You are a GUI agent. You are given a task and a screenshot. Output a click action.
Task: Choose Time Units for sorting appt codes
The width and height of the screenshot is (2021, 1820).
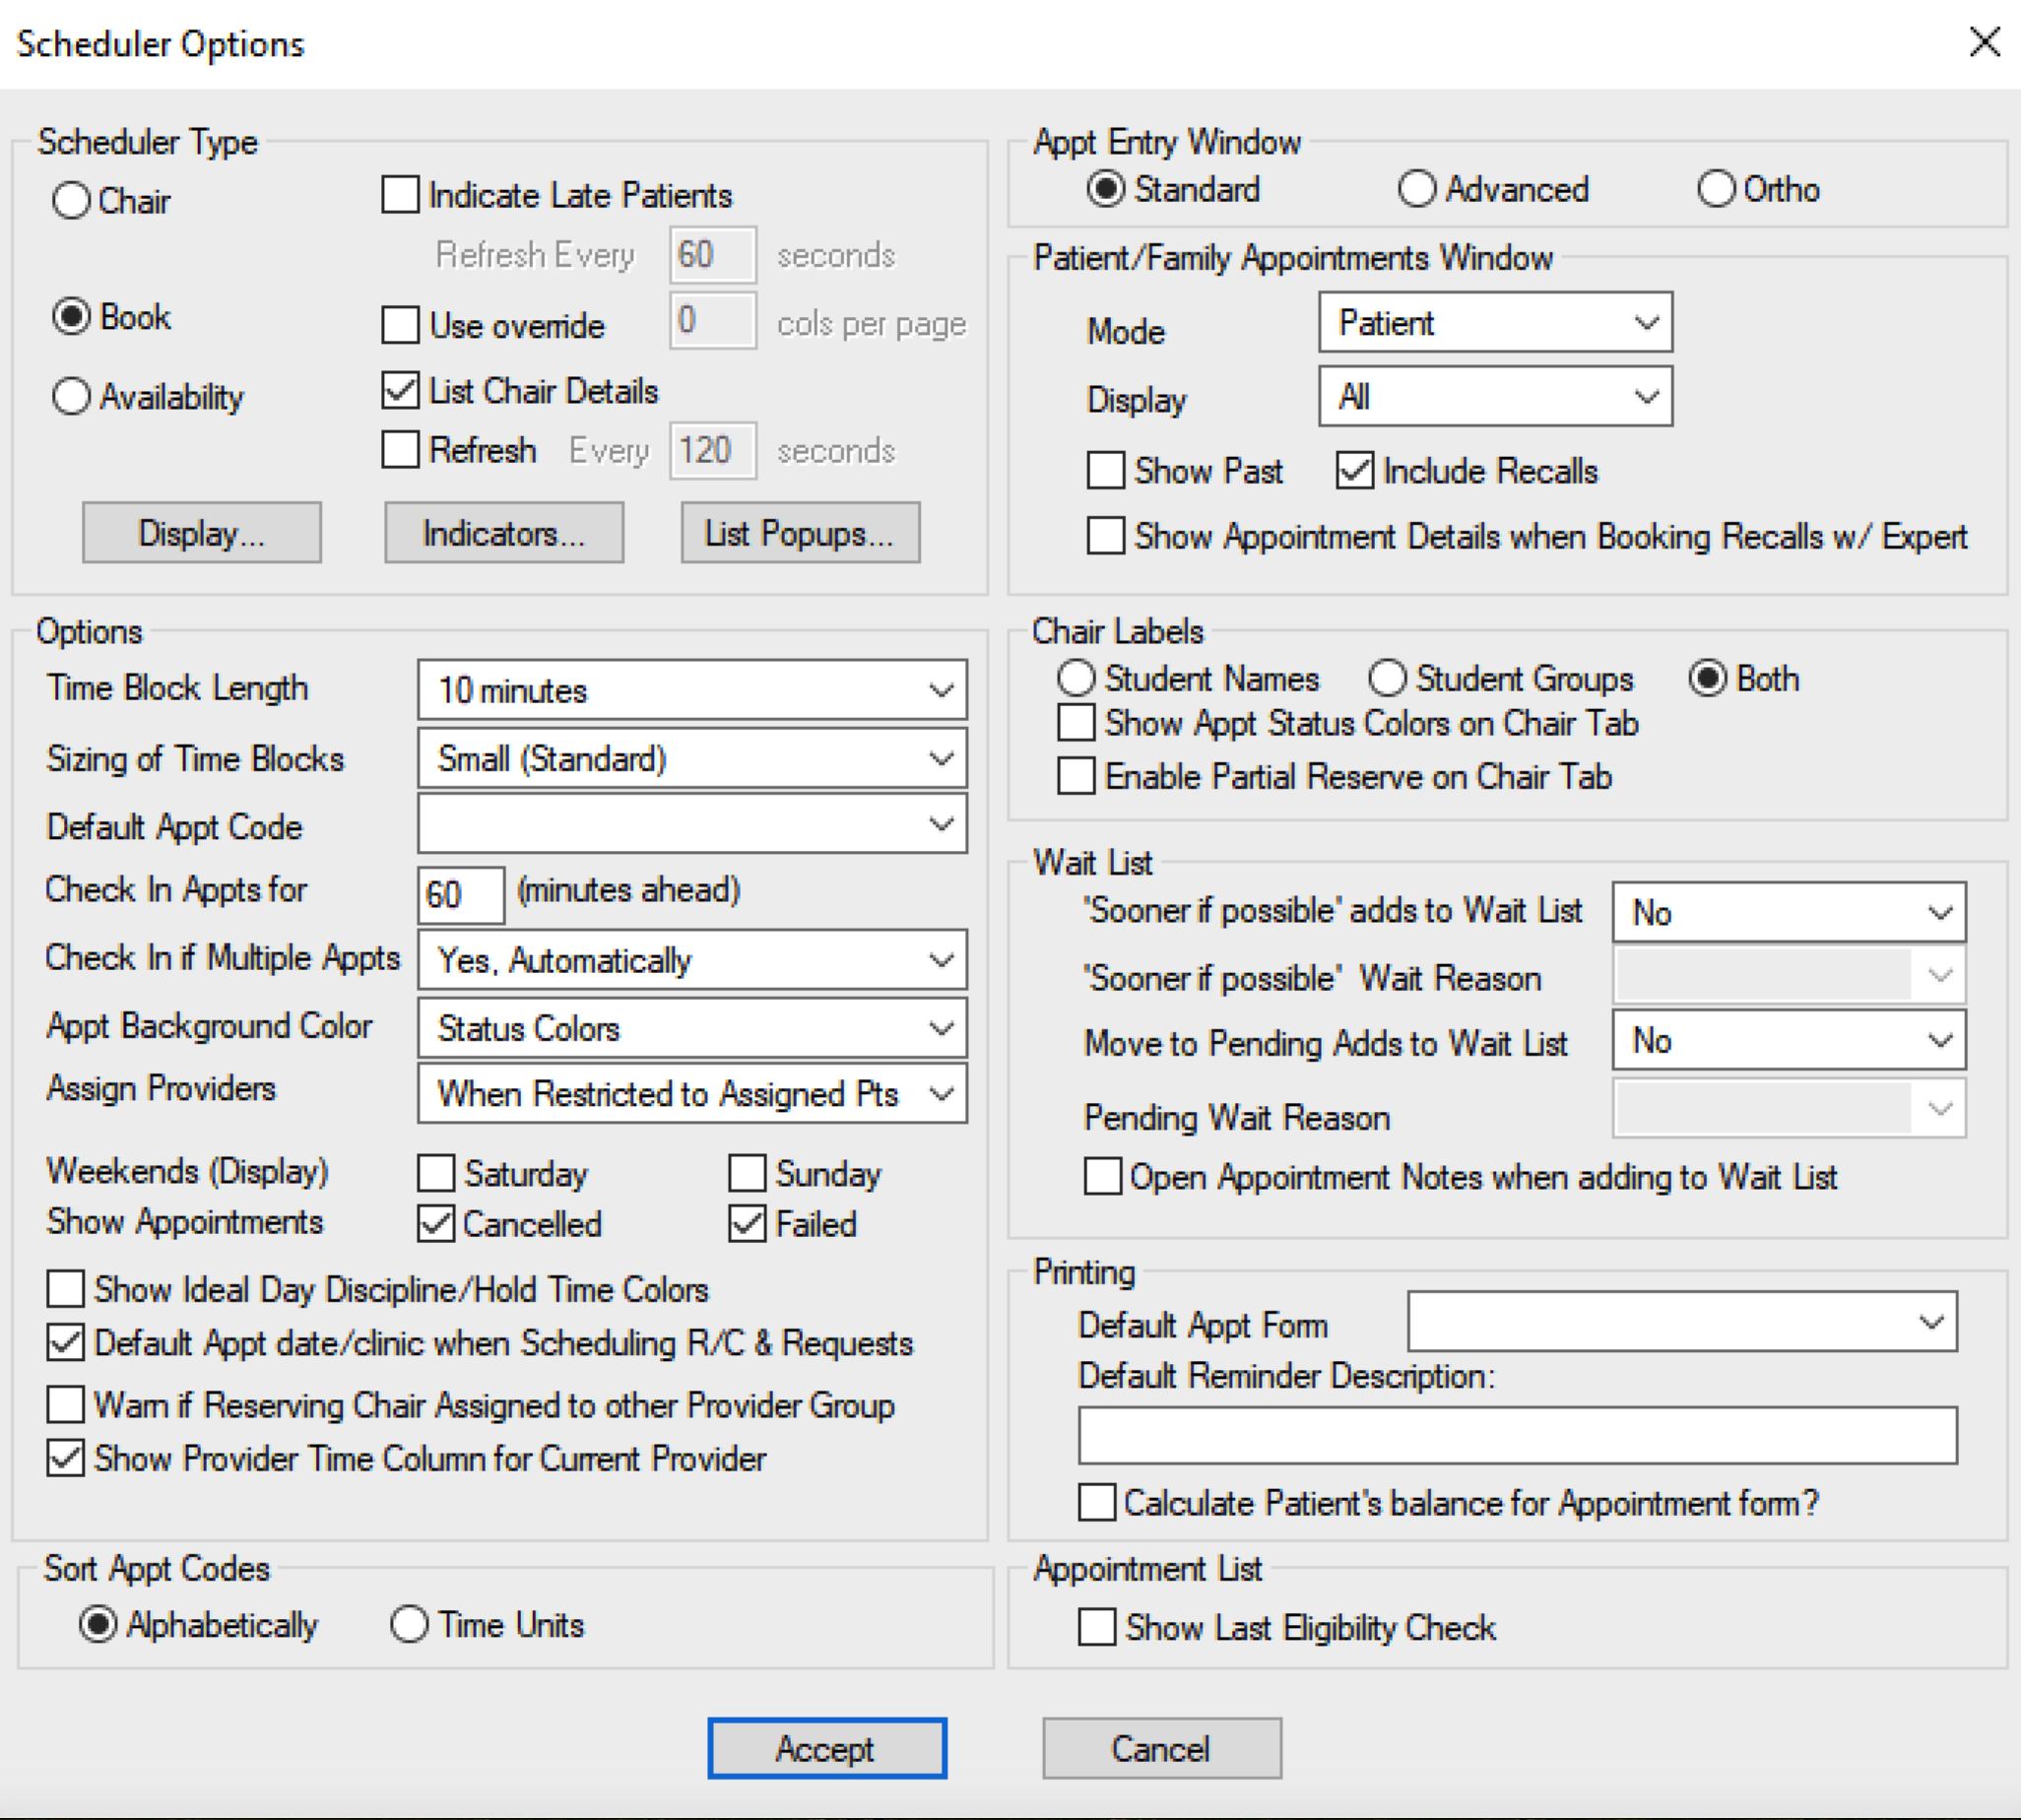(x=410, y=1625)
